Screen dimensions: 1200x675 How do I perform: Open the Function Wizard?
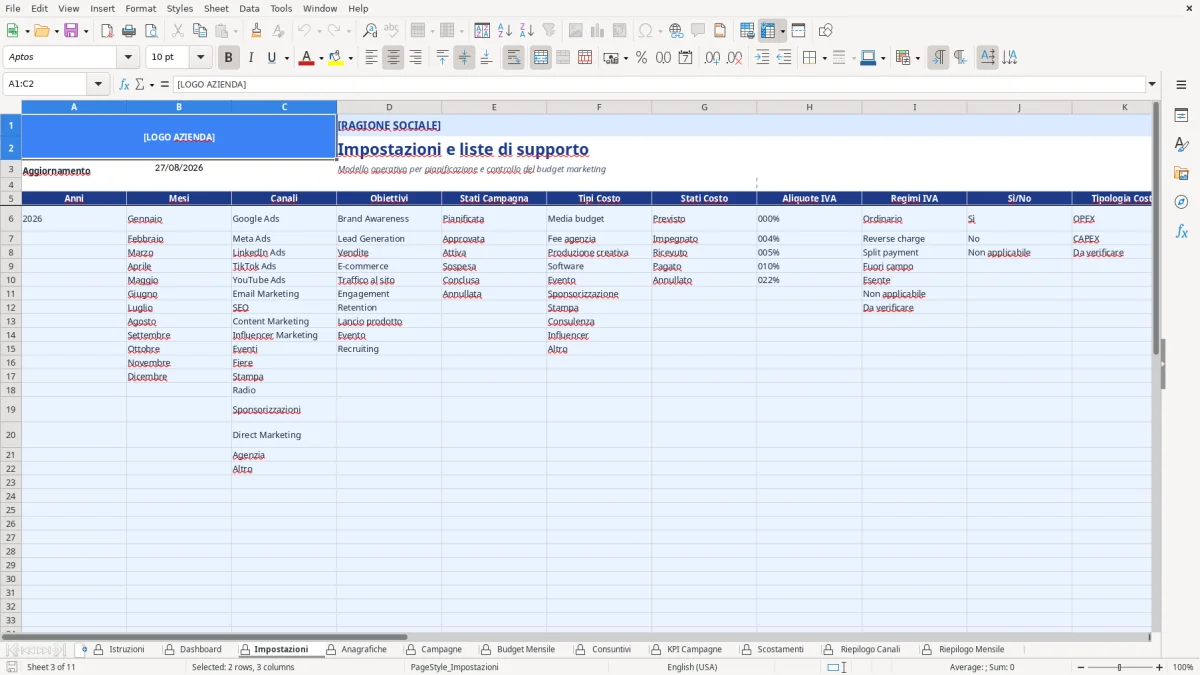[x=125, y=84]
